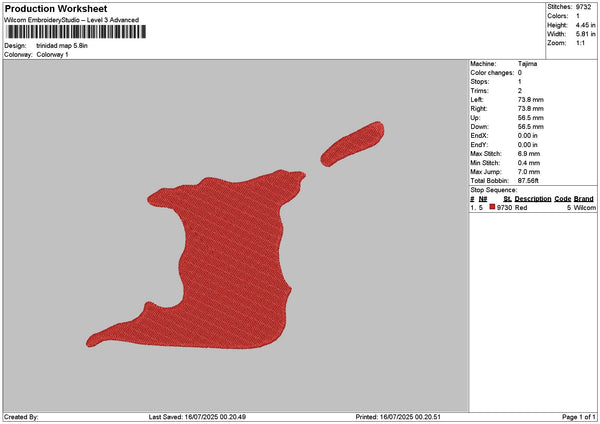Image resolution: width=600 pixels, height=424 pixels.
Task: Click the Last Saved timestamp
Action: (x=197, y=417)
